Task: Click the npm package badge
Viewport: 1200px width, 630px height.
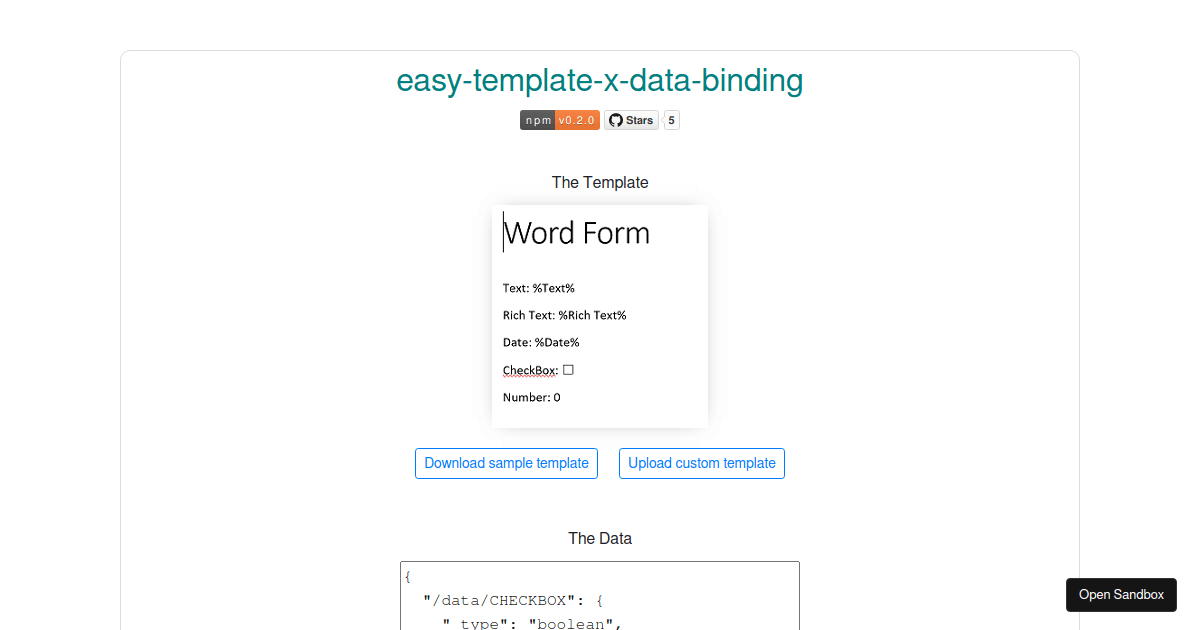Action: pyautogui.click(x=558, y=120)
